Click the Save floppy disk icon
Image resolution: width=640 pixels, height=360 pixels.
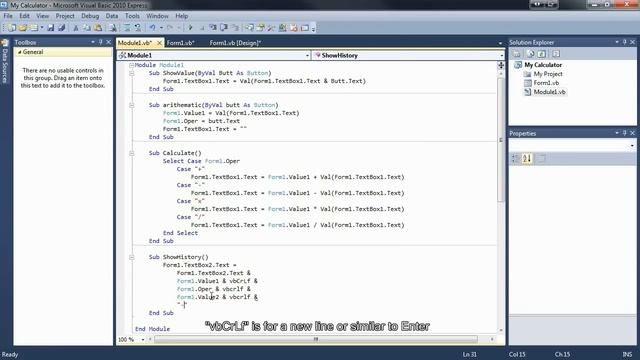pyautogui.click(x=51, y=28)
